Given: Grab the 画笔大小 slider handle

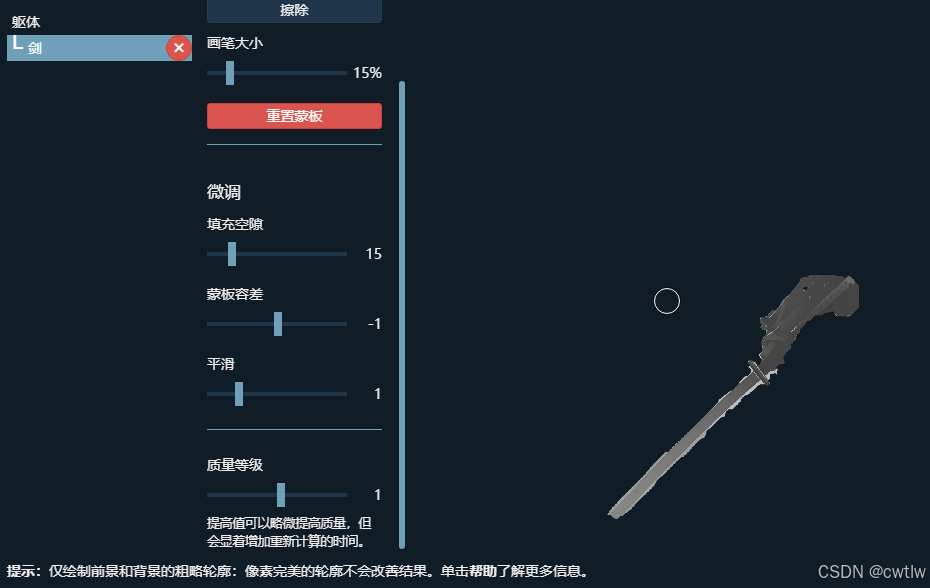Looking at the screenshot, I should (230, 73).
